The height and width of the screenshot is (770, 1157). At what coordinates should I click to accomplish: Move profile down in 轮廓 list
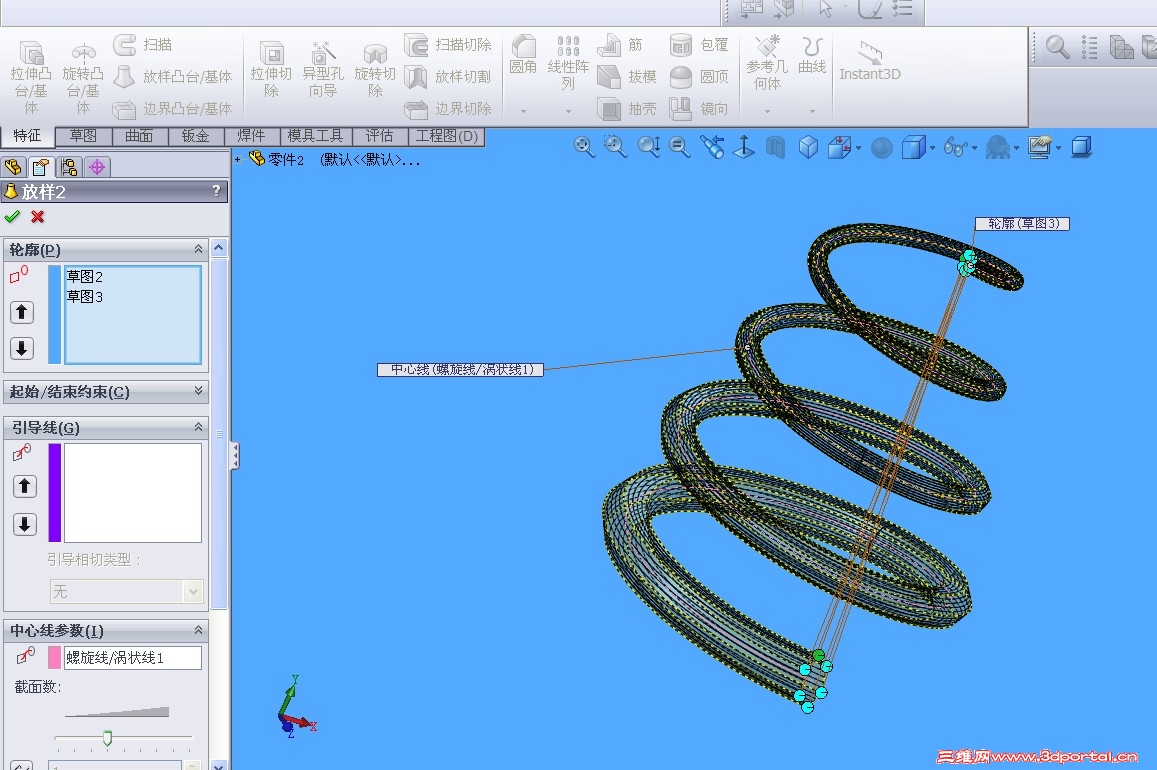[x=21, y=348]
